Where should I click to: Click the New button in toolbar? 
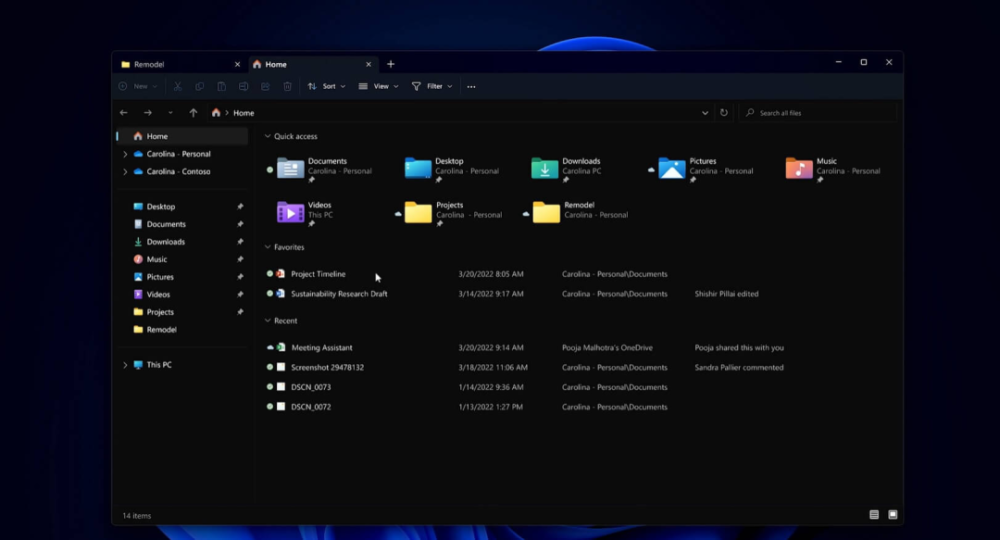(140, 87)
